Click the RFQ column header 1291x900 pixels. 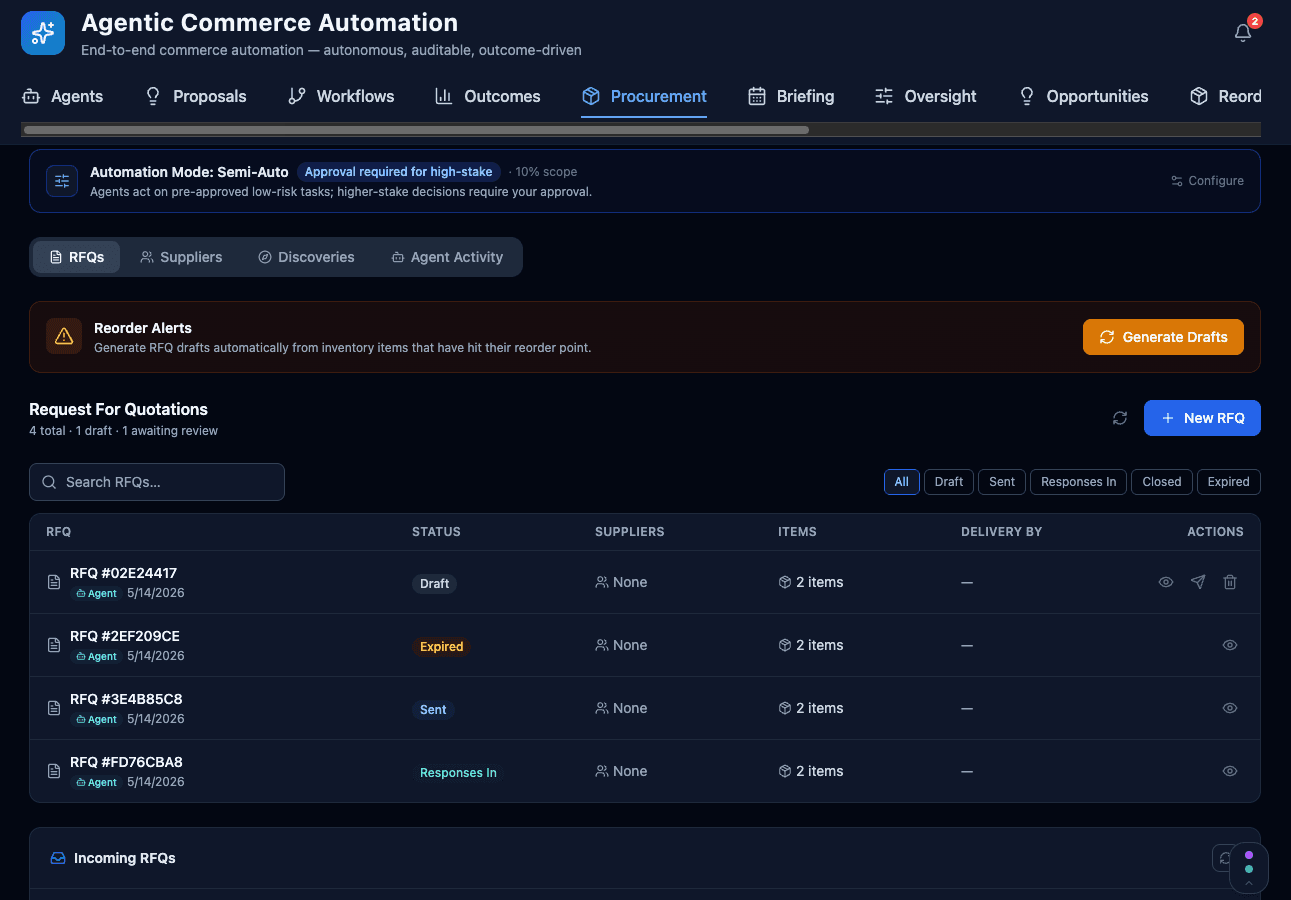click(x=59, y=532)
